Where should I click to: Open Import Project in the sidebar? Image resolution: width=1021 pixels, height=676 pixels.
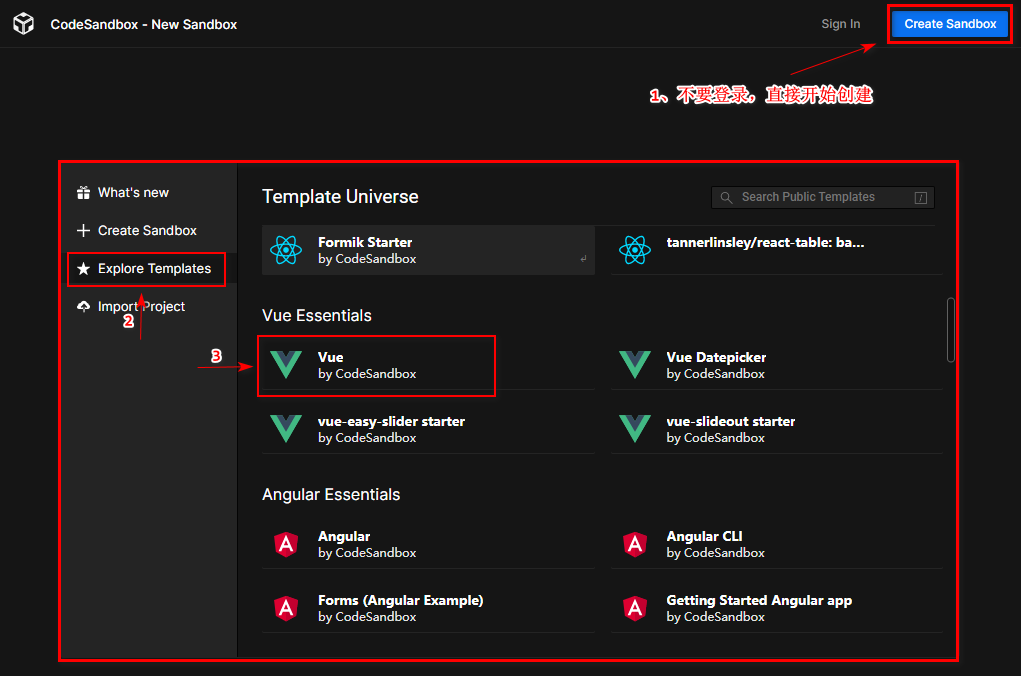pyautogui.click(x=141, y=306)
